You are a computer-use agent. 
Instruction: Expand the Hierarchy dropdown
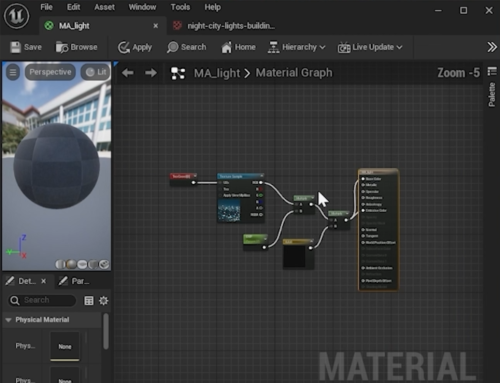click(297, 47)
